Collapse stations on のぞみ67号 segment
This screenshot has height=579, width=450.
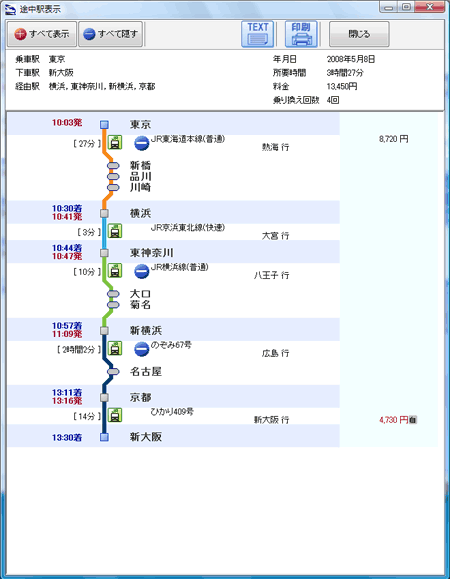142,349
